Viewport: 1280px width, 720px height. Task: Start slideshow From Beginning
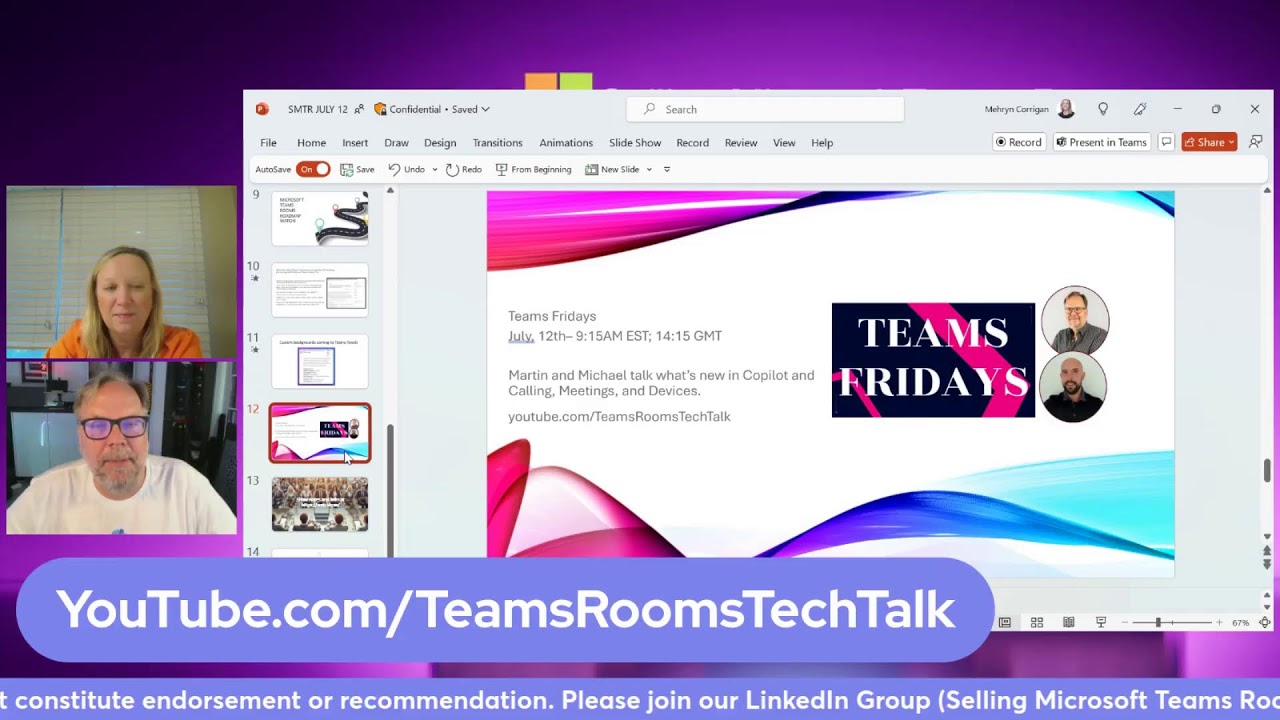pyautogui.click(x=533, y=169)
